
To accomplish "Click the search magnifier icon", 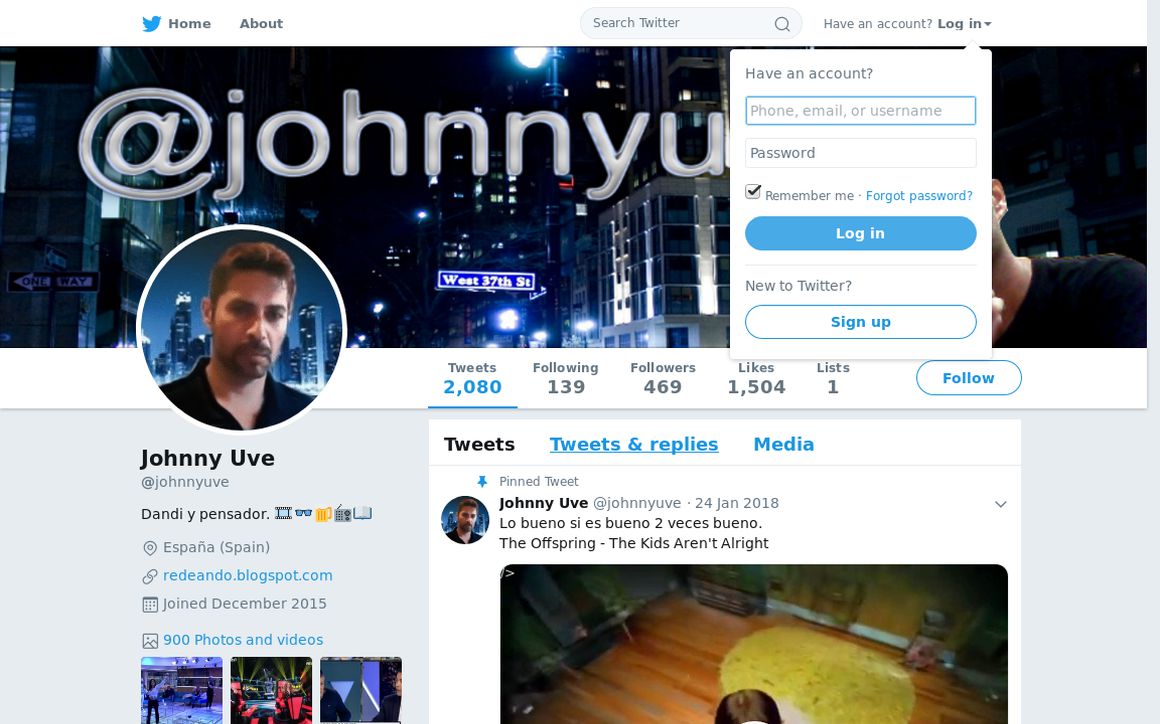I will tap(782, 24).
